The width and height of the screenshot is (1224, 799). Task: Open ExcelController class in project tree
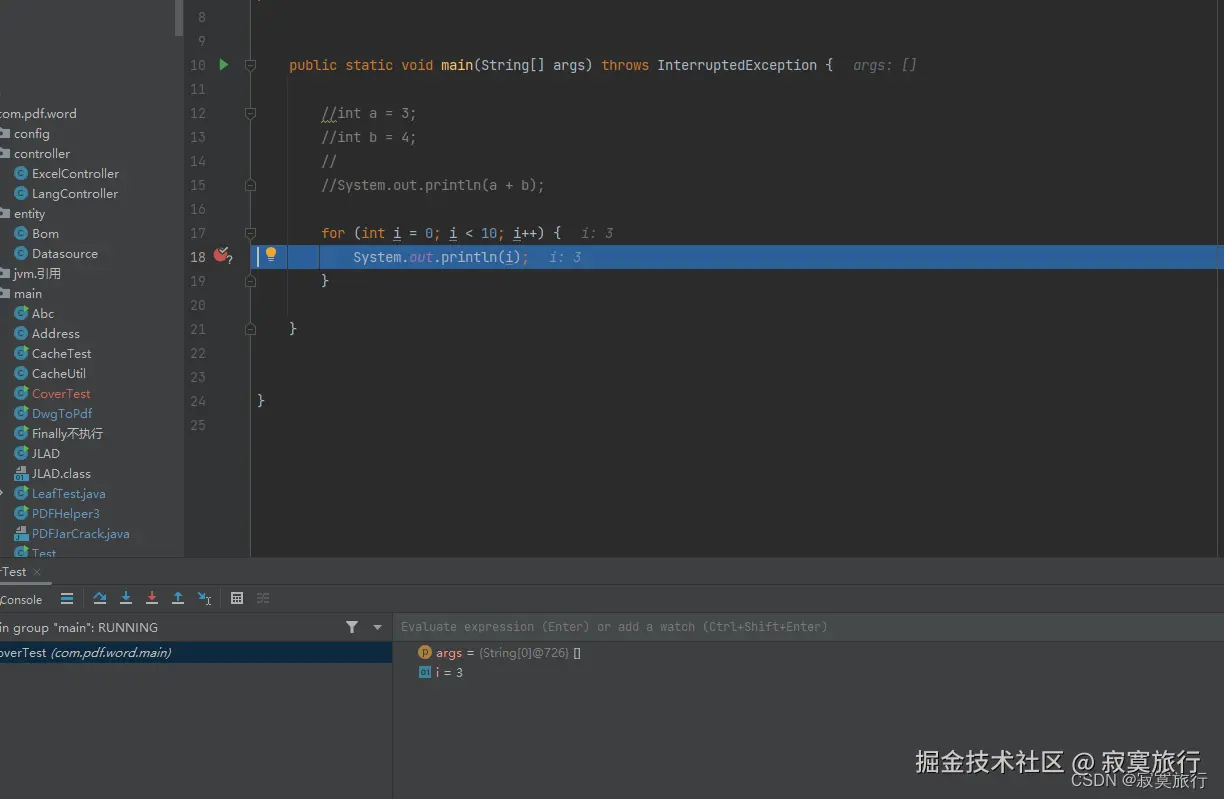pyautogui.click(x=75, y=173)
